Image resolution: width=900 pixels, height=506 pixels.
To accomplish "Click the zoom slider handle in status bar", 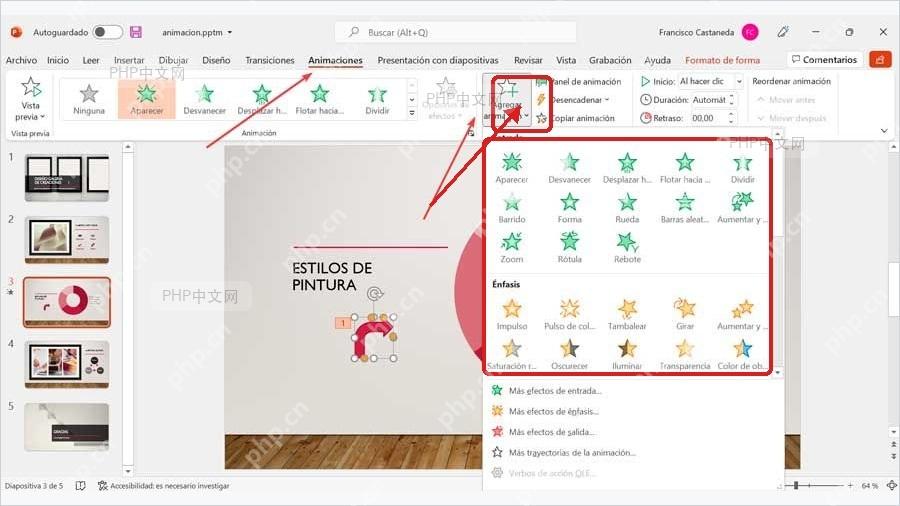I will tap(796, 485).
